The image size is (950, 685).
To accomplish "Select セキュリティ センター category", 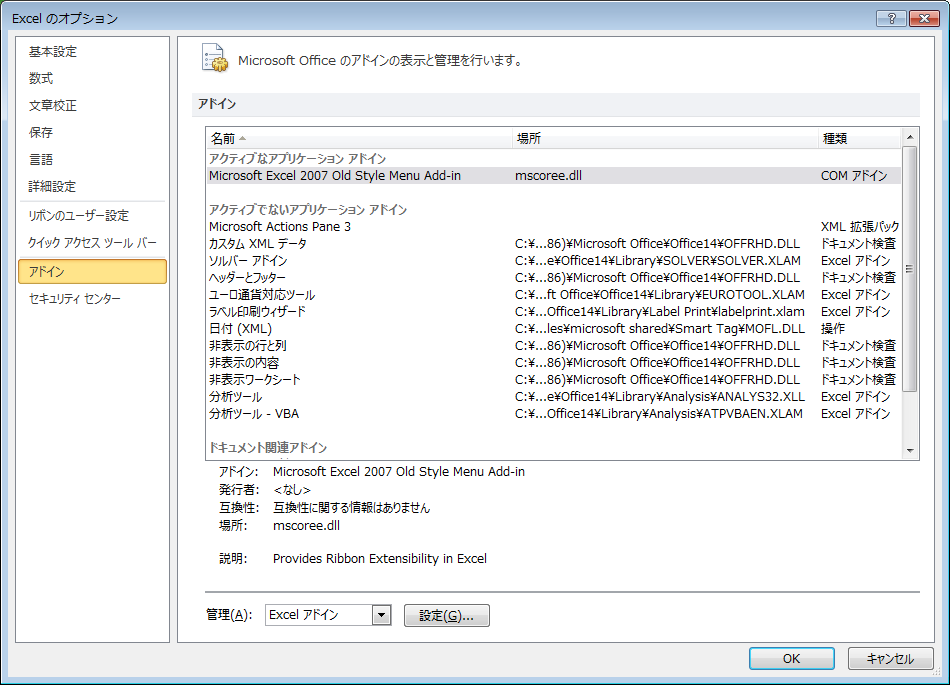I will pyautogui.click(x=74, y=299).
